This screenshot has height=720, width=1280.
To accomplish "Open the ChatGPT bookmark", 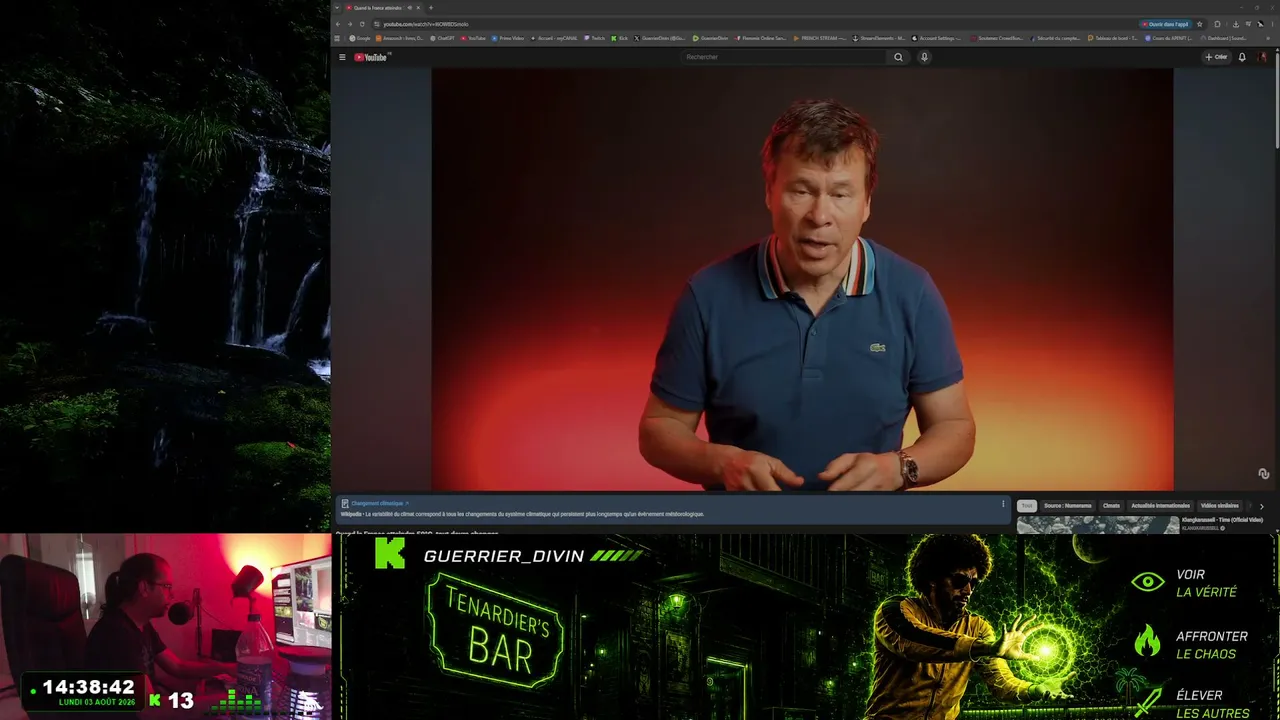I will 442,38.
